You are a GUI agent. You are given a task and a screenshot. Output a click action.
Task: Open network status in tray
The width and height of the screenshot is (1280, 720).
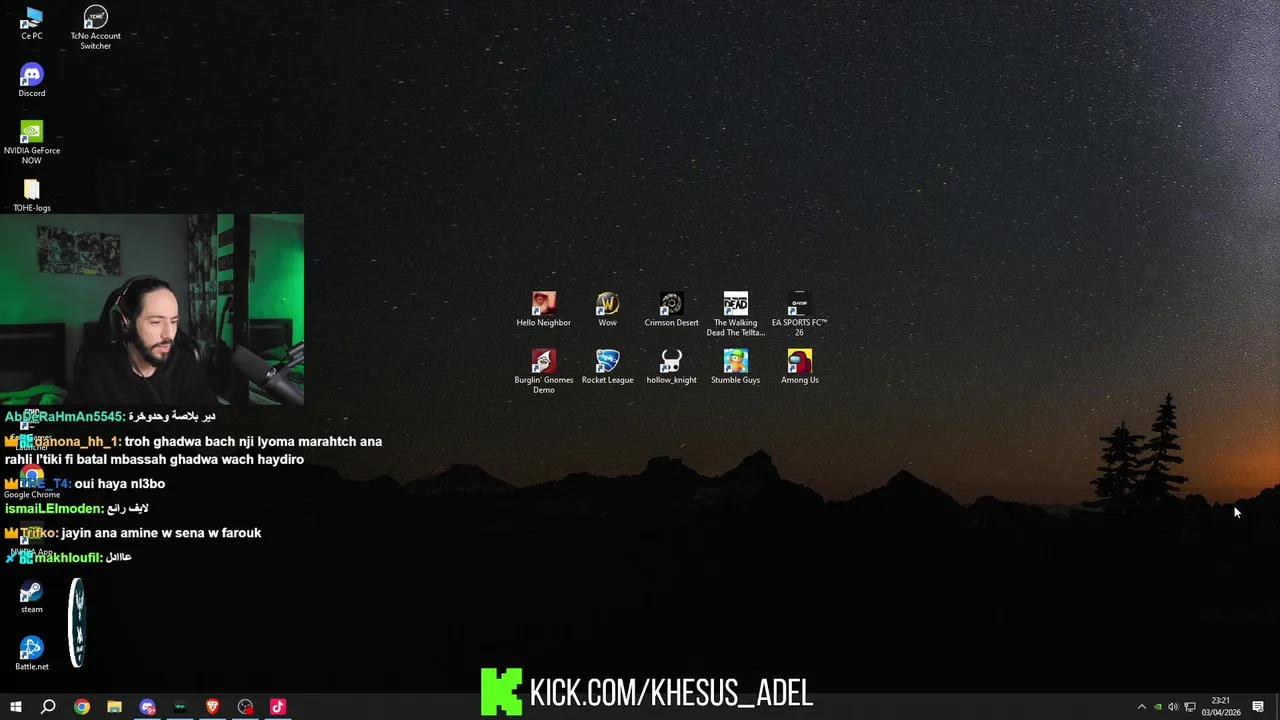(x=1190, y=707)
